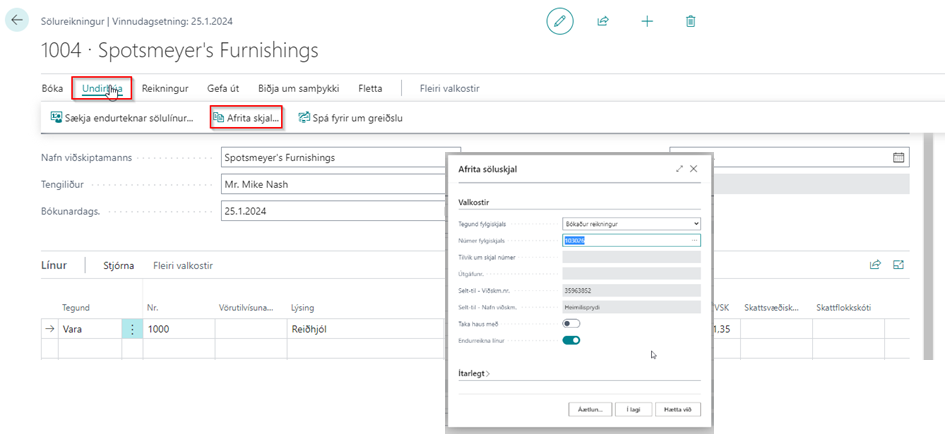This screenshot has width=945, height=434.
Task: Open the Gefa út menu
Action: click(x=221, y=89)
